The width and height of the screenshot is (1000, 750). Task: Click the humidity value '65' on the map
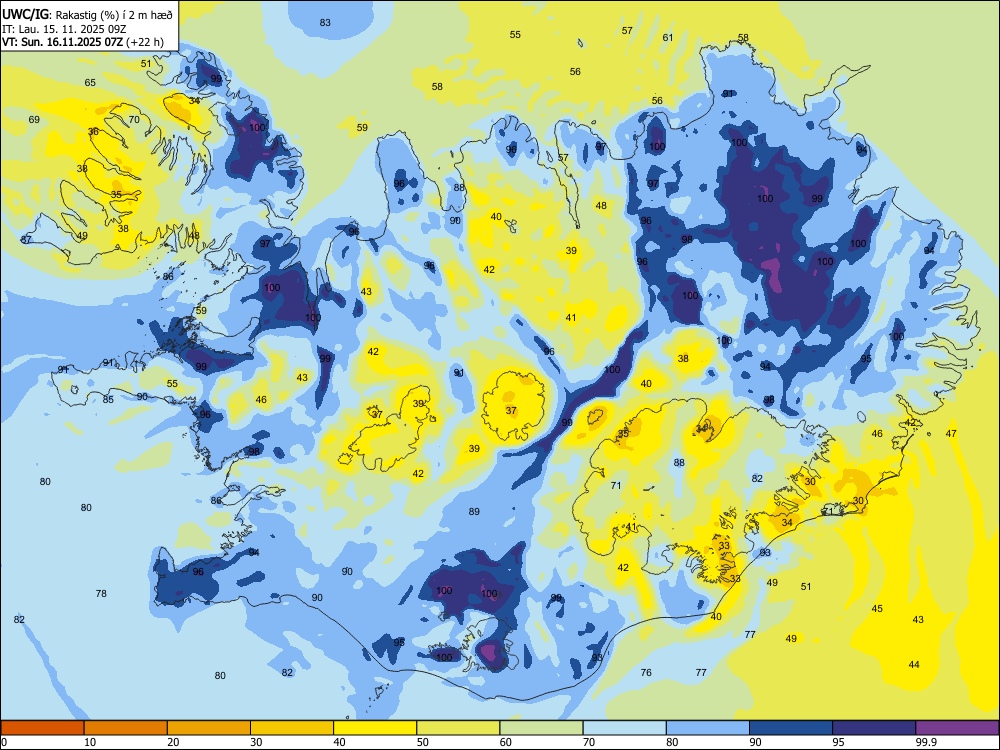coord(90,82)
